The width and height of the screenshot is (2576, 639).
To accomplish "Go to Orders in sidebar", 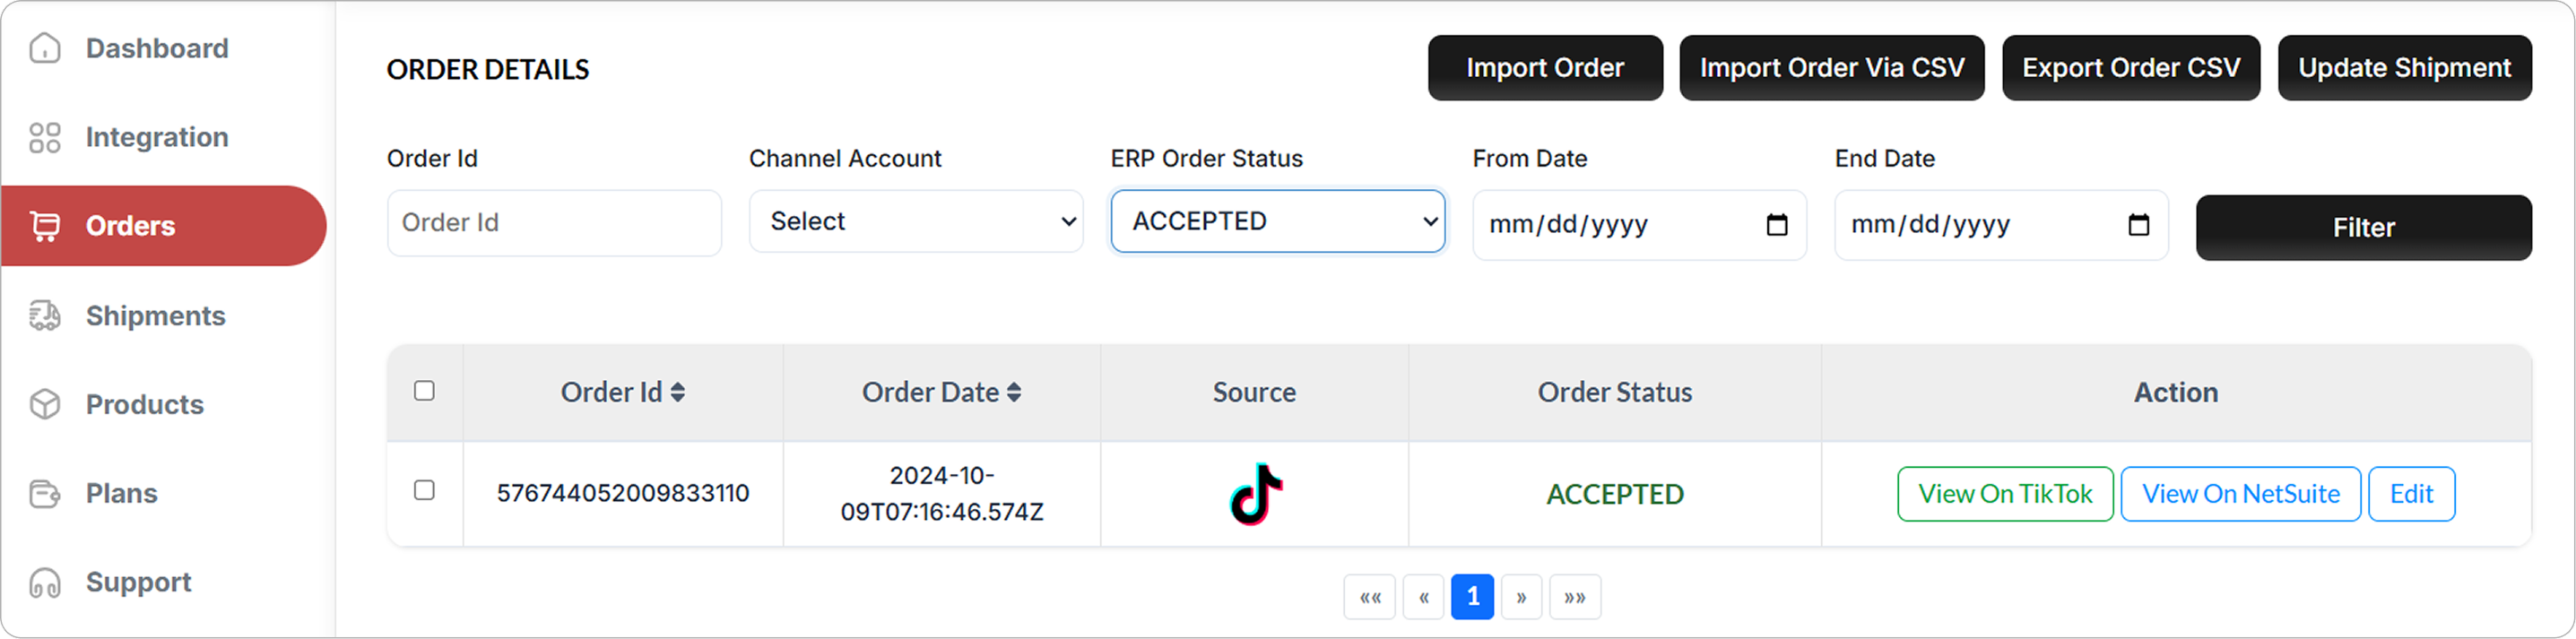I will (130, 226).
